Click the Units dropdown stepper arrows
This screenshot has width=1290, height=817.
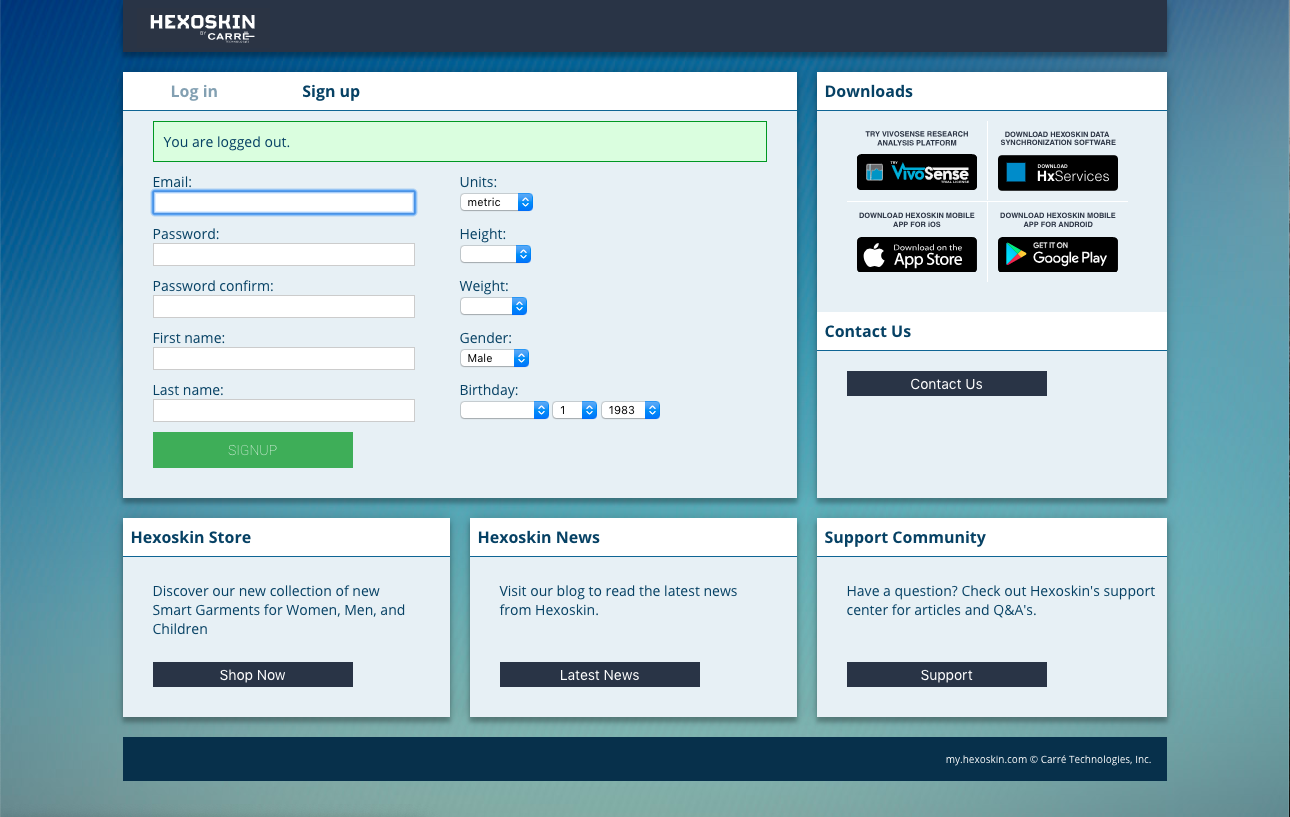(x=524, y=202)
